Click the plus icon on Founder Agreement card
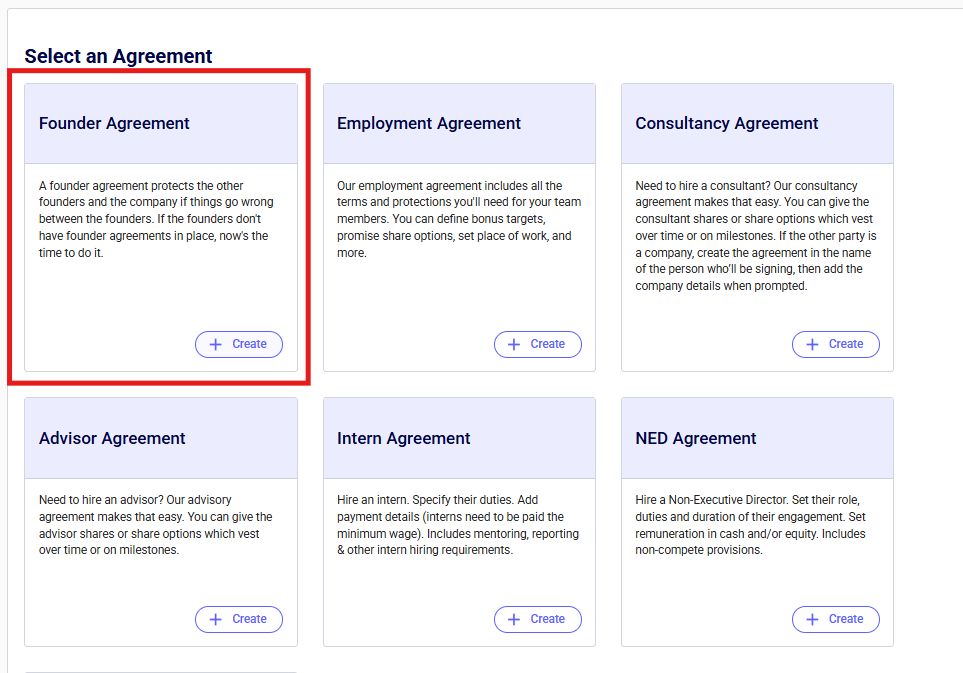Image resolution: width=963 pixels, height=673 pixels. pos(216,344)
